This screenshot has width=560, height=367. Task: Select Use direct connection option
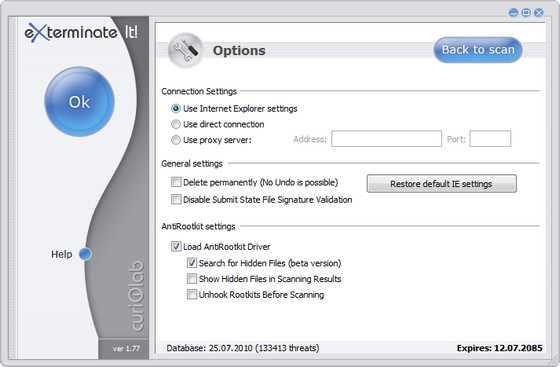point(176,124)
